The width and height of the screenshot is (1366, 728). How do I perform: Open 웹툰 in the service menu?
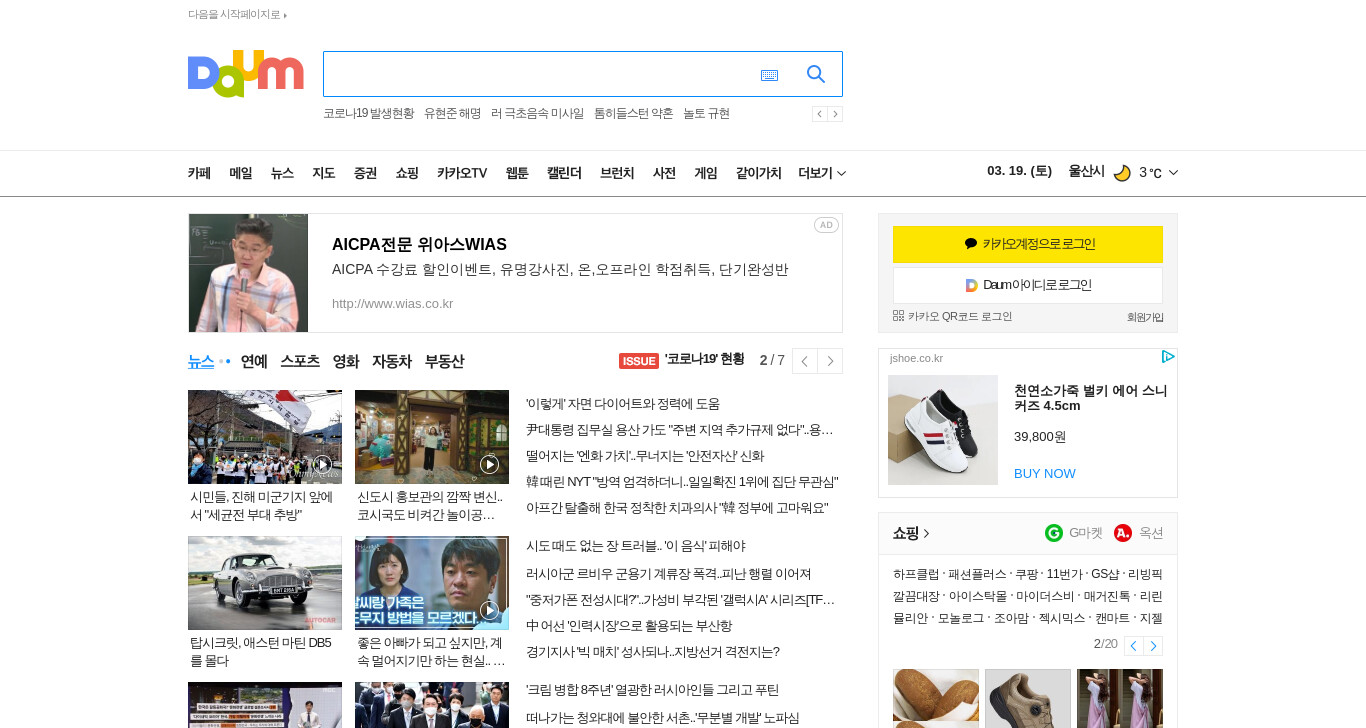click(x=517, y=173)
